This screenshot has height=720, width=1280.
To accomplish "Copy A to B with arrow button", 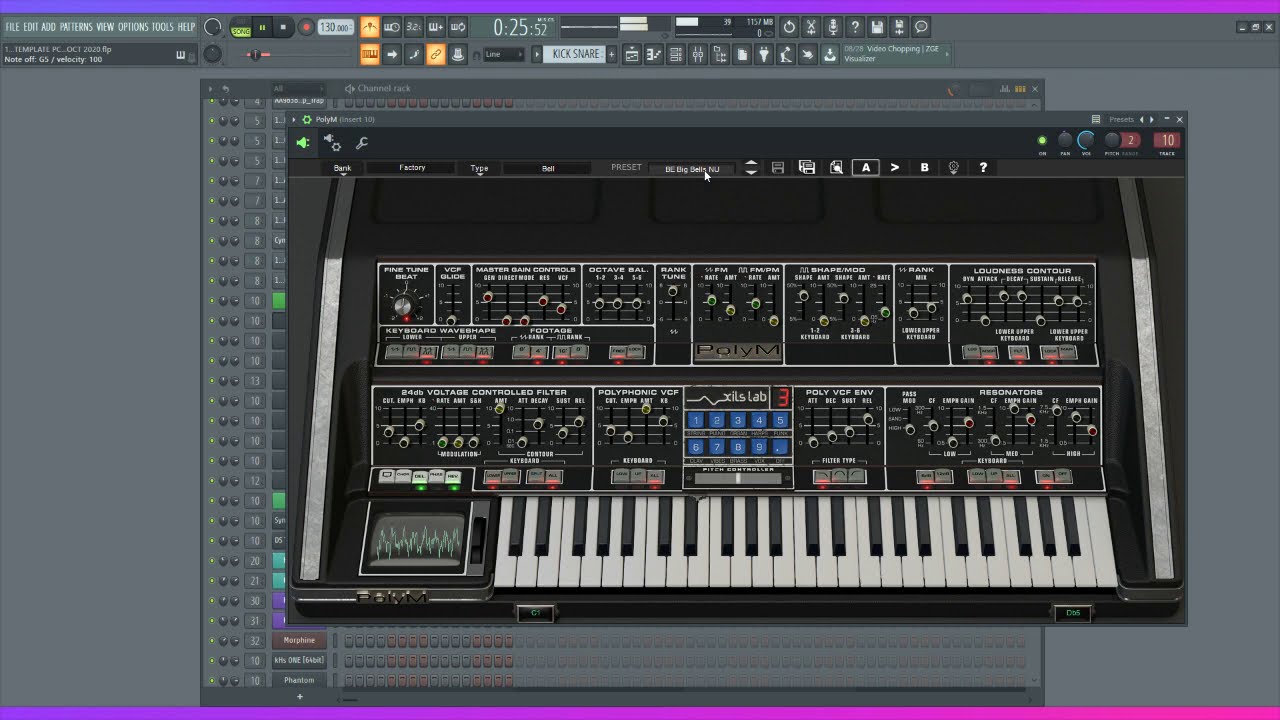I will (x=895, y=168).
